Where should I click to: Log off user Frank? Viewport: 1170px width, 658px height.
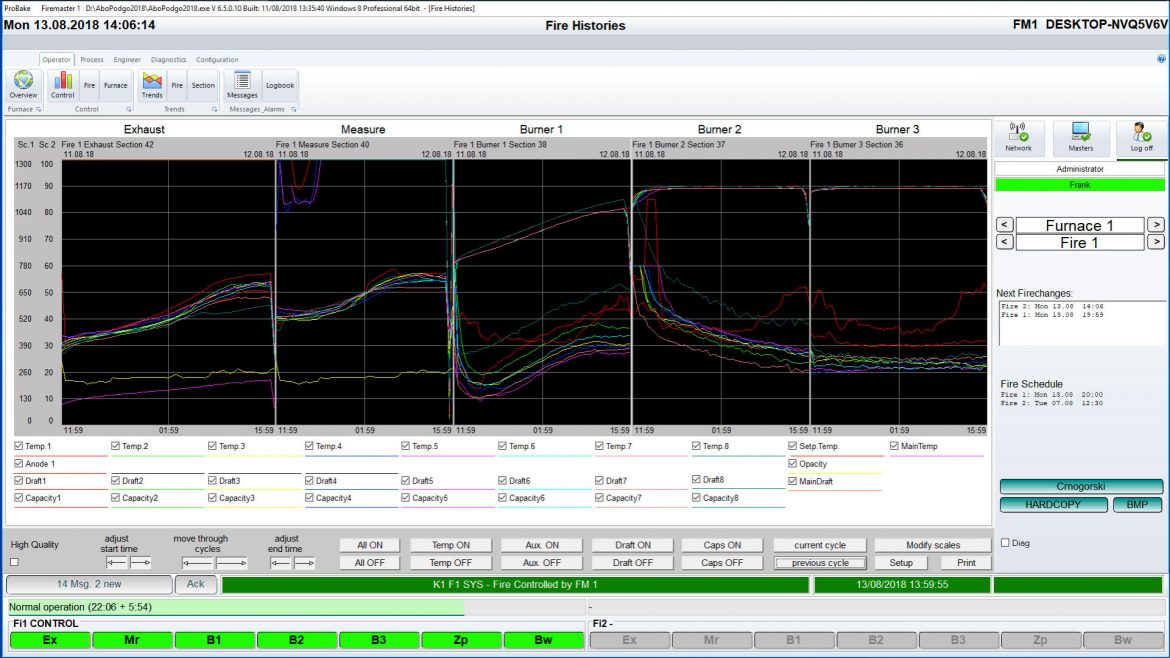1140,135
